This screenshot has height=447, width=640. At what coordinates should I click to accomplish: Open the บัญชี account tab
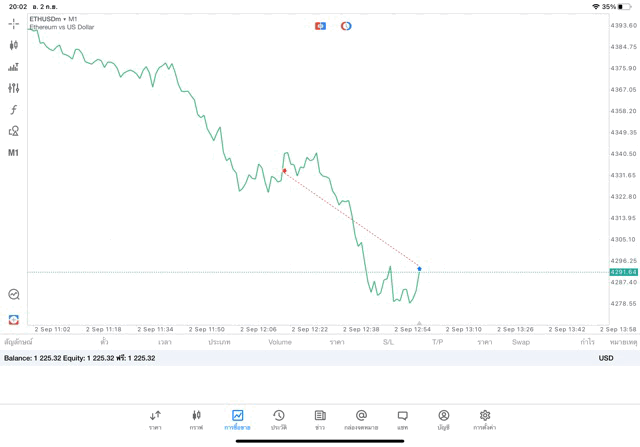click(443, 420)
